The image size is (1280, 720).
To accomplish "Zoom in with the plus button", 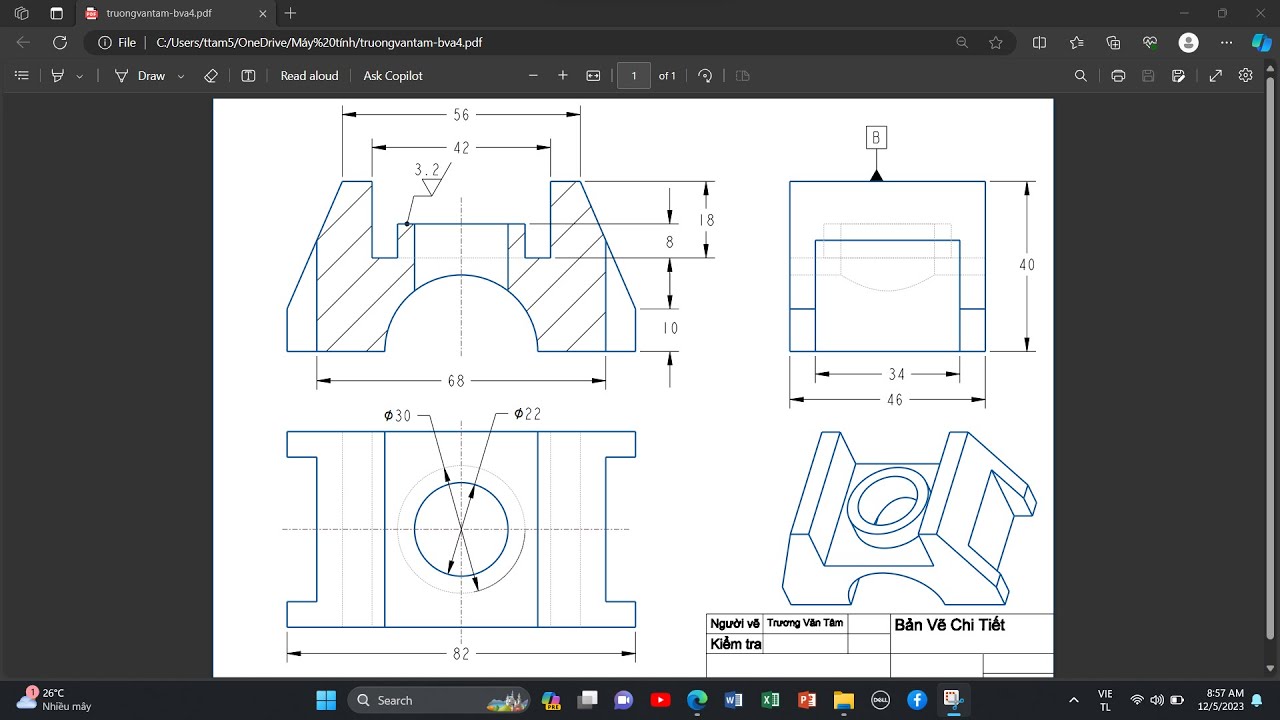I will tap(563, 76).
